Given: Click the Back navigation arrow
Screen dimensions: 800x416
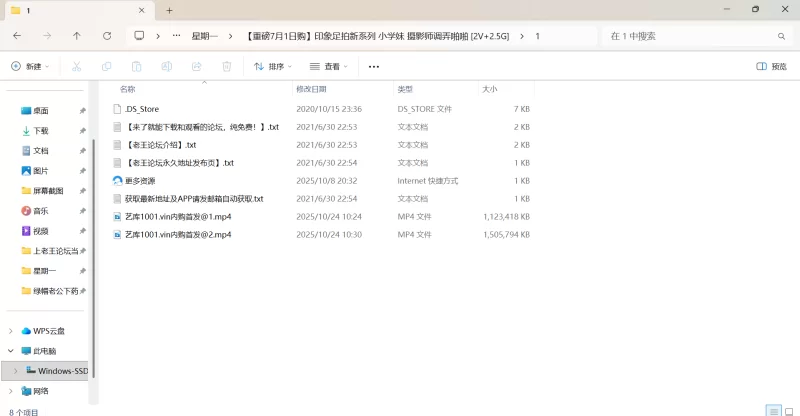Looking at the screenshot, I should tap(17, 36).
